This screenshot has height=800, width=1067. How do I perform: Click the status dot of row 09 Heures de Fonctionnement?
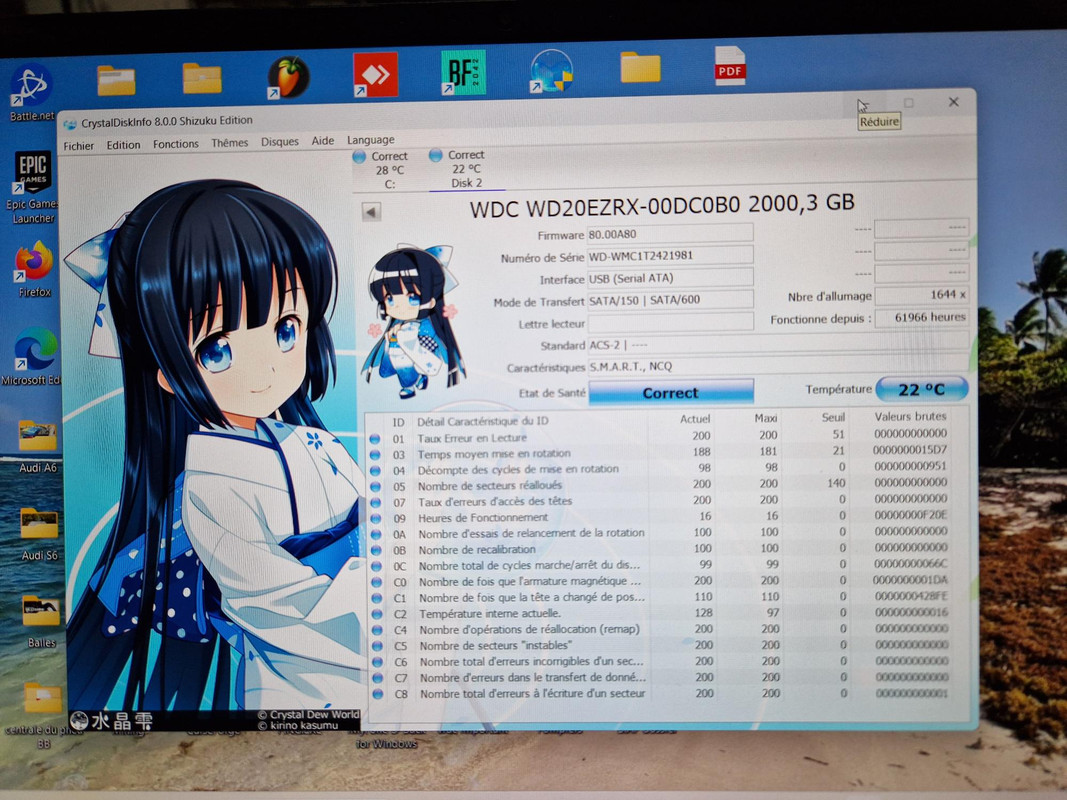pos(375,518)
